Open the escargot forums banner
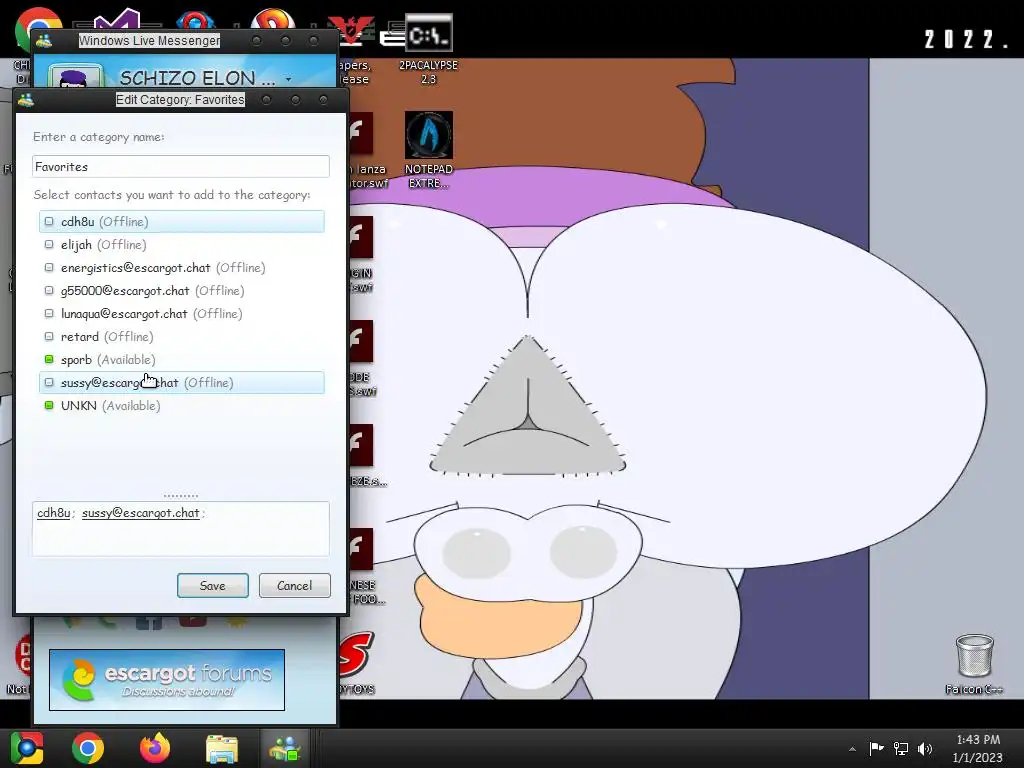Screen dimensions: 1024x768 [x=167, y=680]
